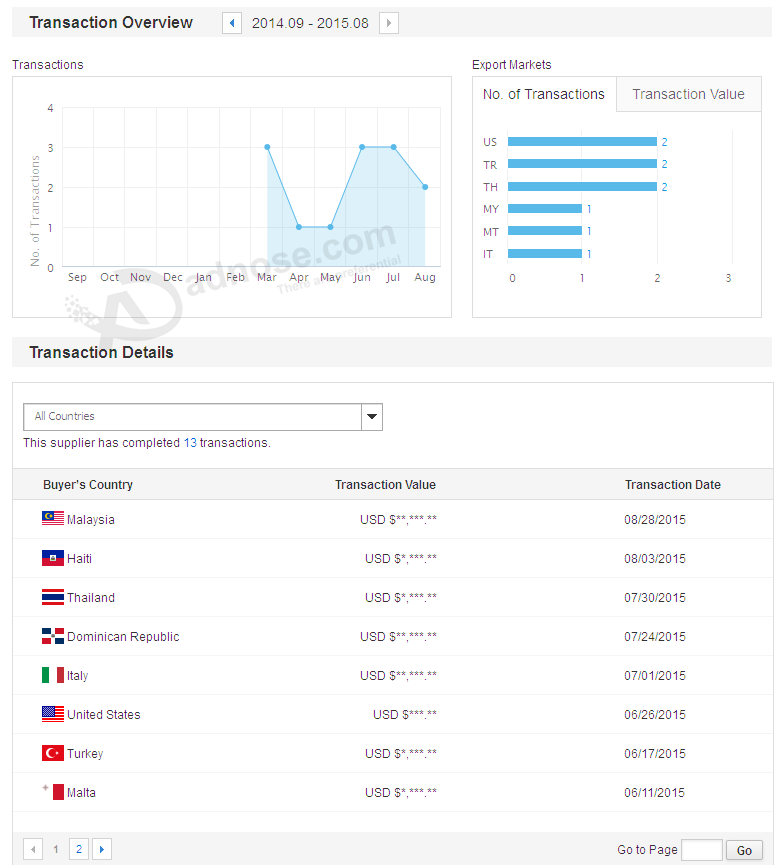The height and width of the screenshot is (865, 782).
Task: Click the 06/26/2015 transaction date
Action: [655, 715]
